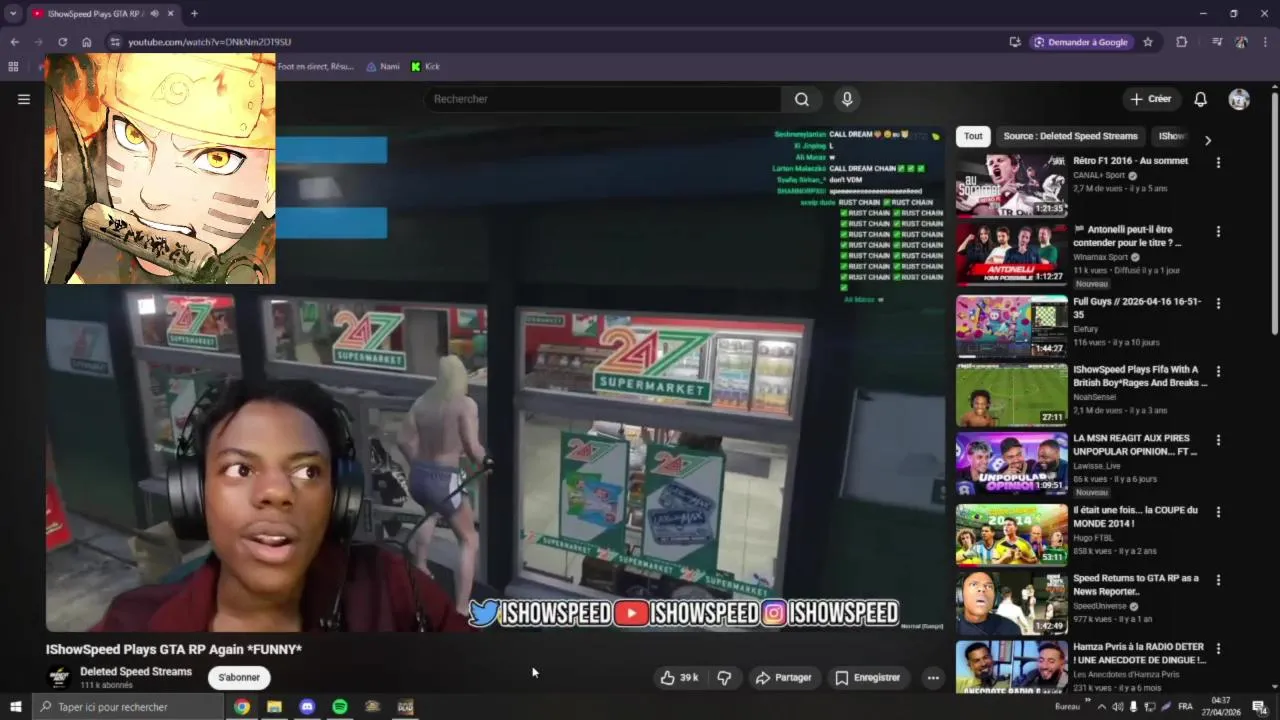Open options for Antonelli video
Image resolution: width=1280 pixels, height=720 pixels.
[1218, 231]
